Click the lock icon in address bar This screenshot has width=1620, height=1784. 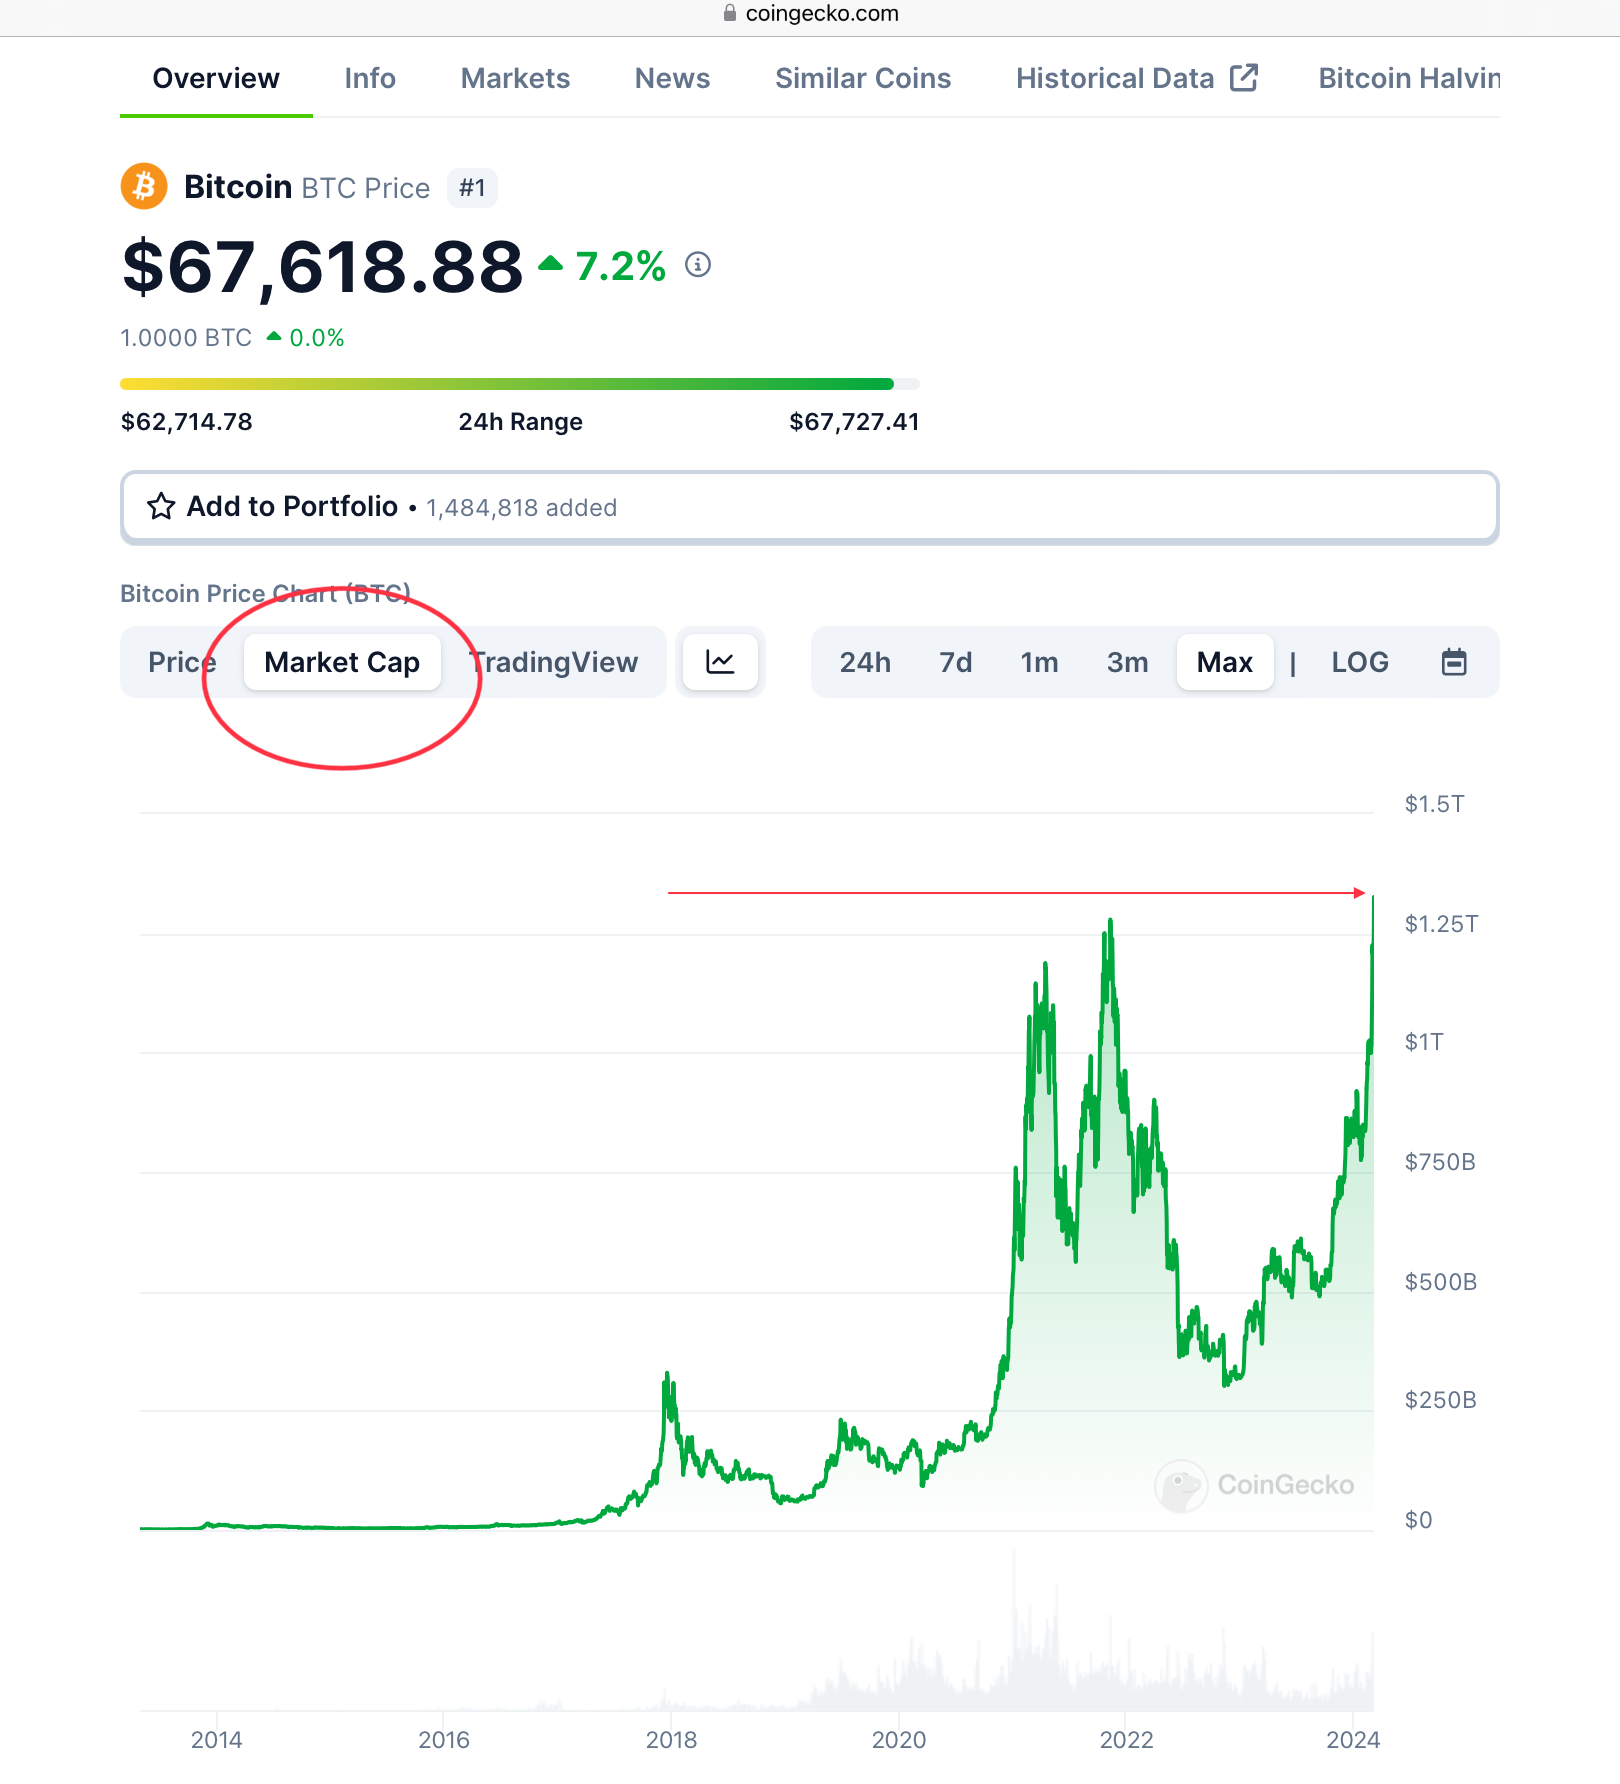coord(730,13)
